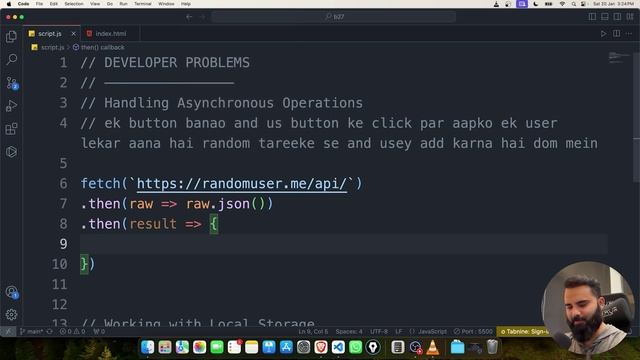
Task: Open the Explorer view in activity bar
Action: pyautogui.click(x=11, y=37)
